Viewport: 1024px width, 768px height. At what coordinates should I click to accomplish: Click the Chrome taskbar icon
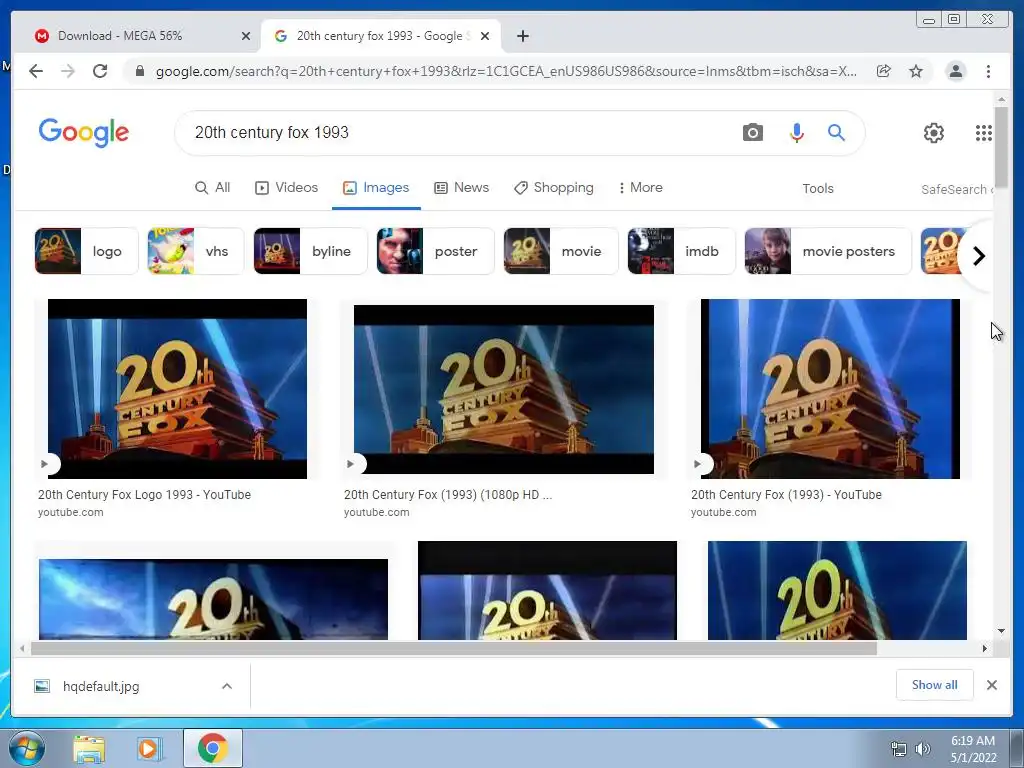(x=212, y=748)
